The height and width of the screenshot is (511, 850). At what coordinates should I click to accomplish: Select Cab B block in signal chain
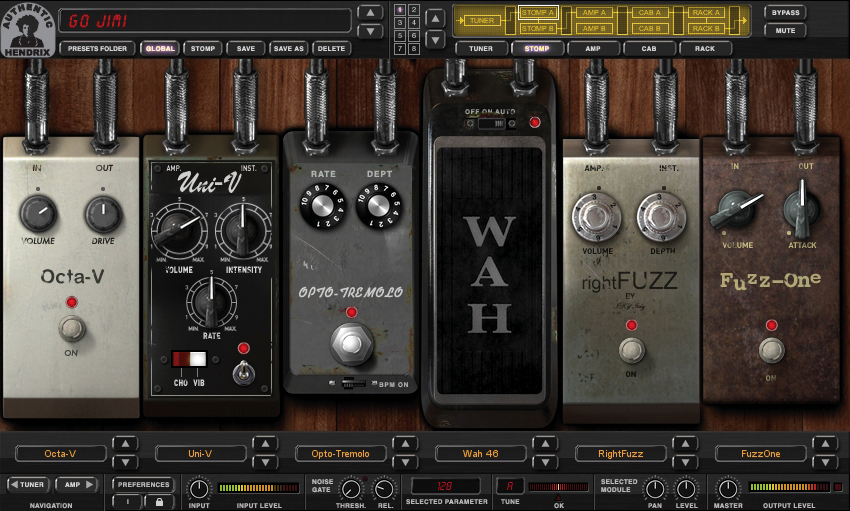(x=649, y=28)
